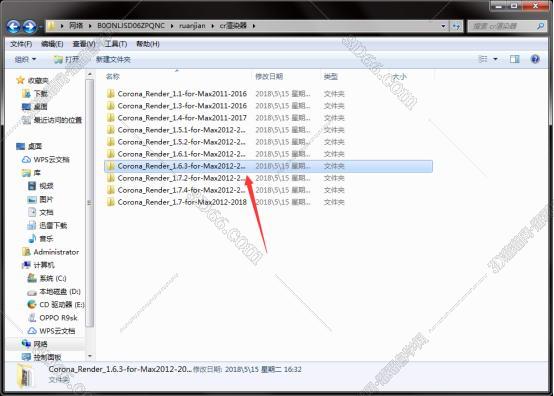The height and width of the screenshot is (396, 554).
Task: Sort by the 名称 column header
Action: tap(113, 76)
